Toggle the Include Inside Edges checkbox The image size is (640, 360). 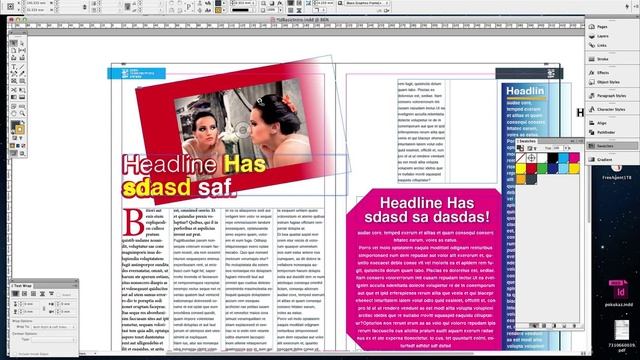pos(15,354)
